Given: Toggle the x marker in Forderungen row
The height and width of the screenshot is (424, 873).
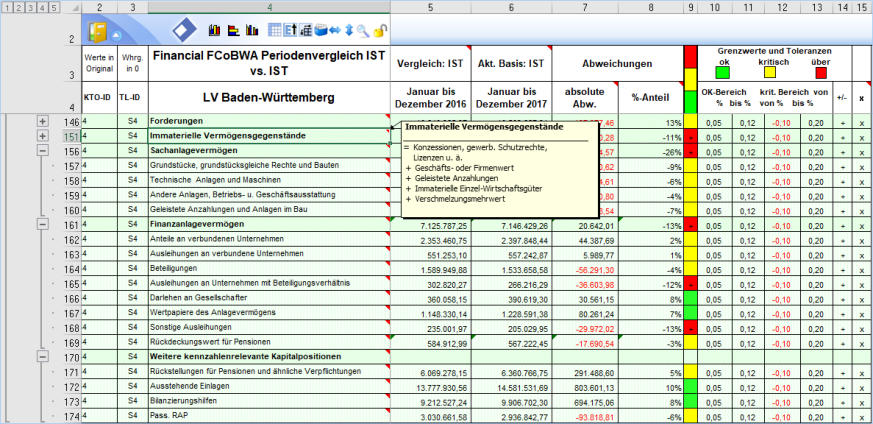Looking at the screenshot, I should coord(861,122).
